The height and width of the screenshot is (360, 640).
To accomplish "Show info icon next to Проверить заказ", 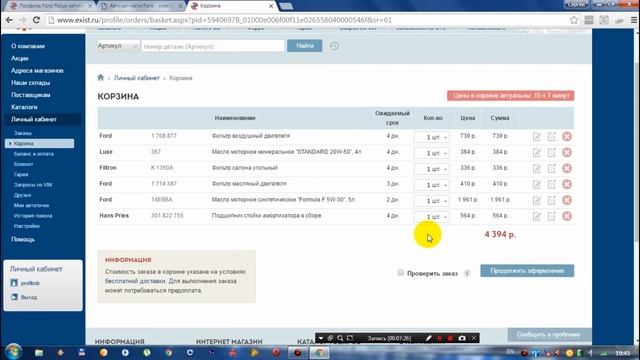I will (x=467, y=273).
